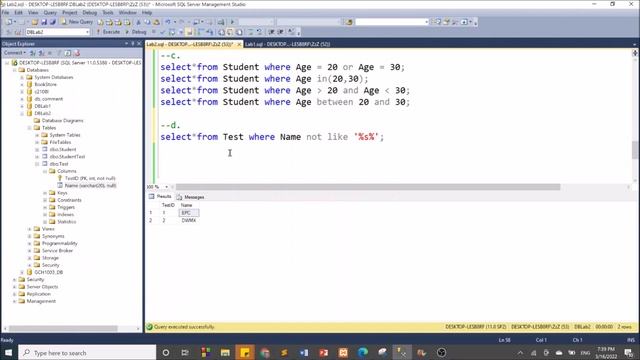Open OBS Studio from taskbar
Image resolution: width=640 pixels, height=360 pixels.
(x=441, y=353)
